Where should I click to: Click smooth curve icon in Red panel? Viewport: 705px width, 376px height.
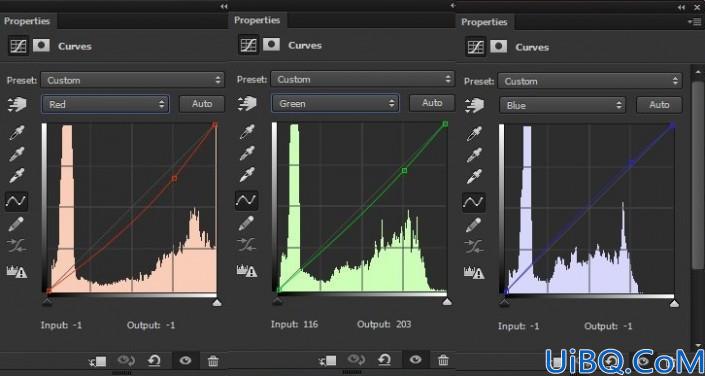[17, 246]
